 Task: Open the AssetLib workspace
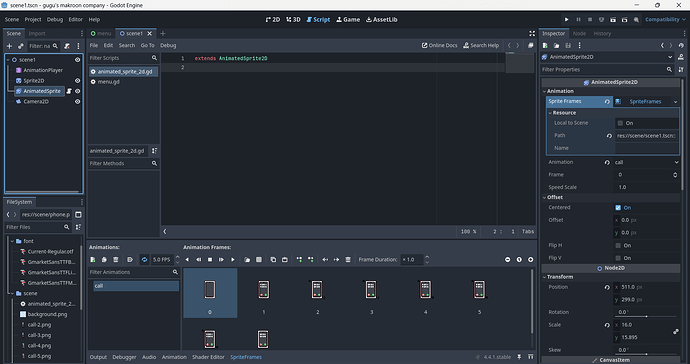coord(382,19)
